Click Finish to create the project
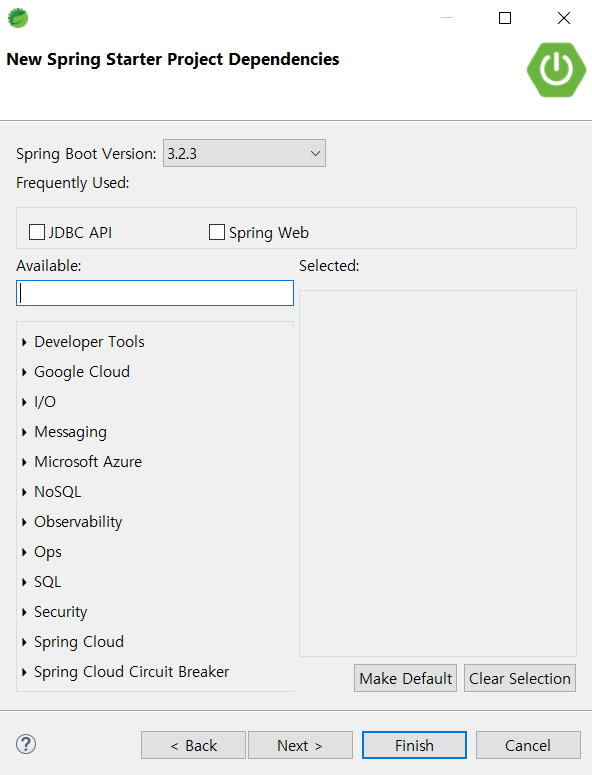The height and width of the screenshot is (775, 592). coord(414,745)
